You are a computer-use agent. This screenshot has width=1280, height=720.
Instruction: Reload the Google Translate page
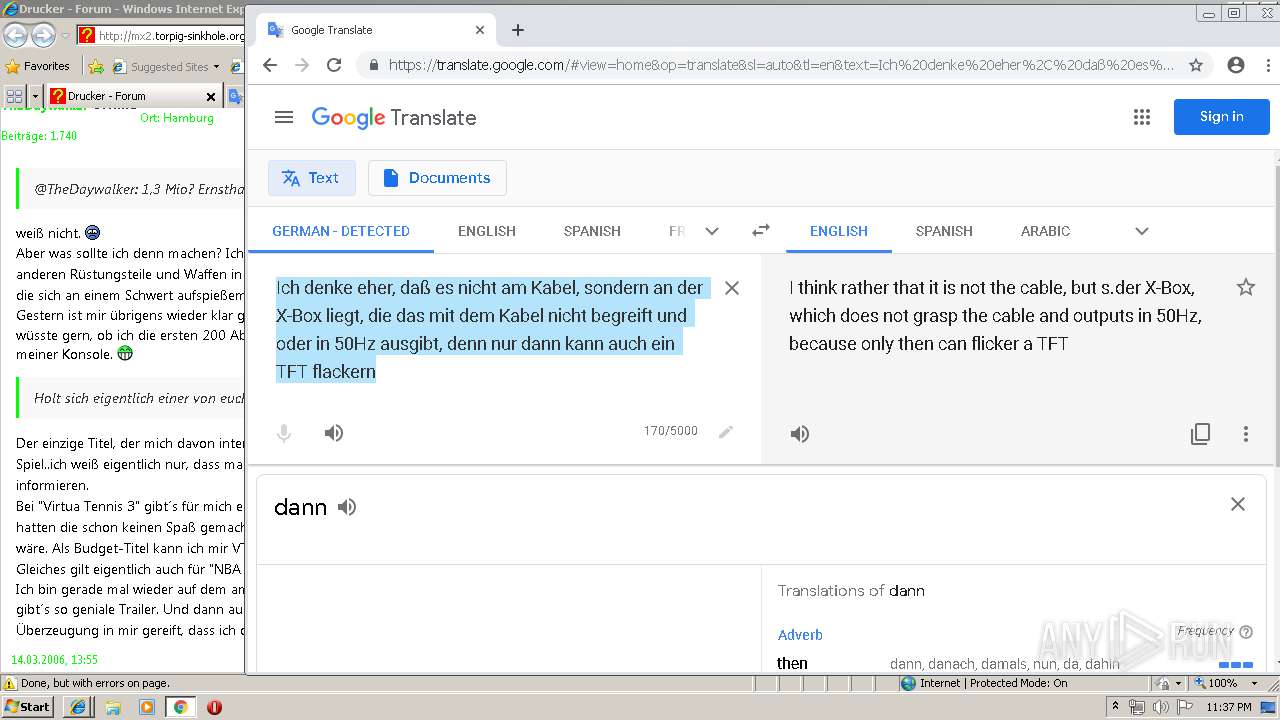334,65
